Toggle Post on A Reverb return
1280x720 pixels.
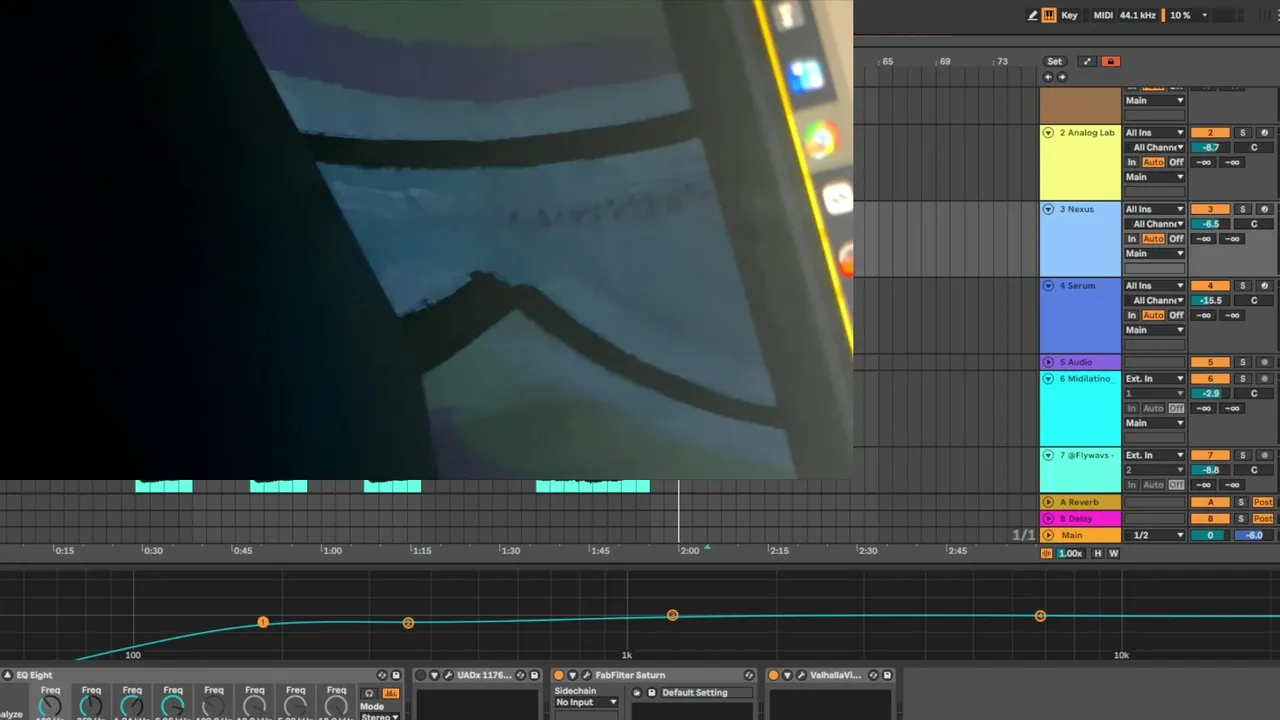1263,502
